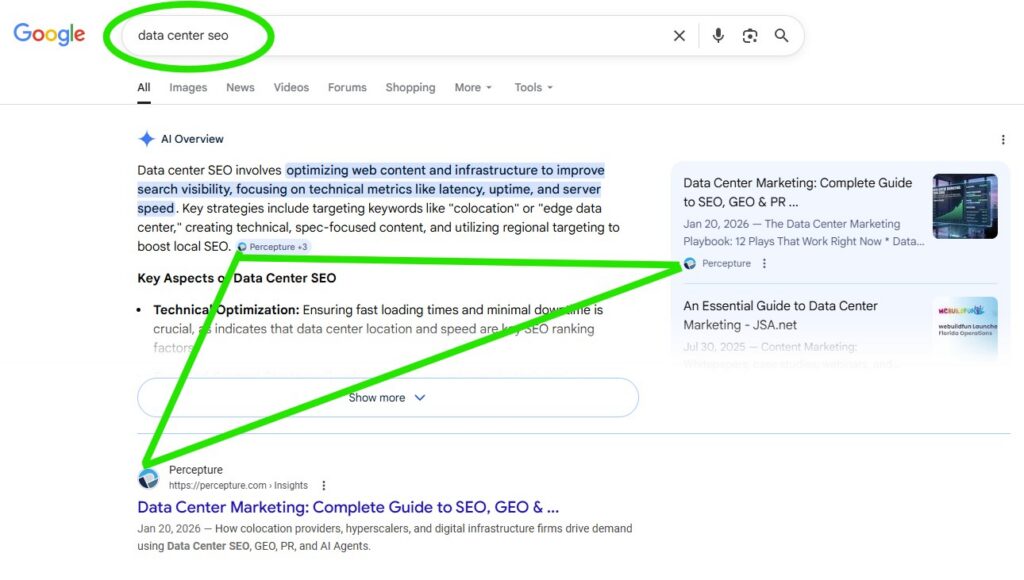Click Percepture site name in organic result
Viewport: 1024px width, 580px height.
(196, 470)
